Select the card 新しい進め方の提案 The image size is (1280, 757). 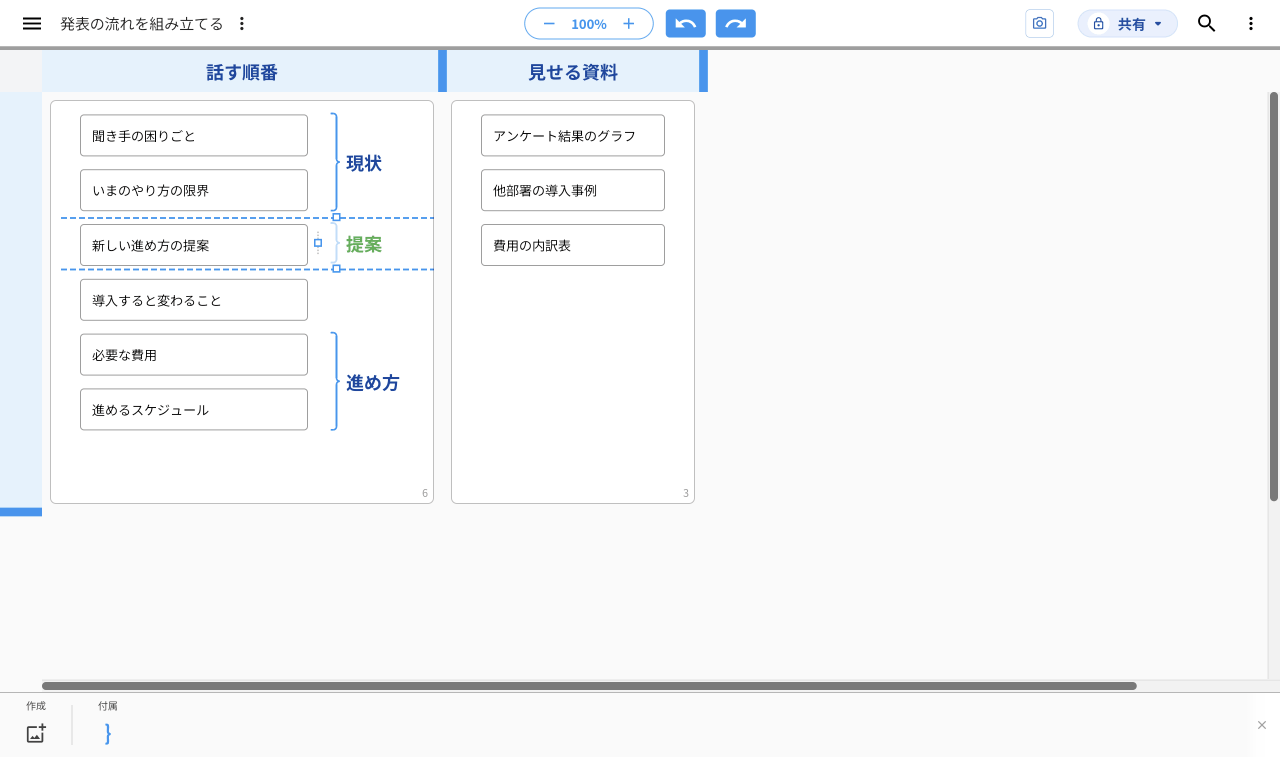tap(194, 245)
